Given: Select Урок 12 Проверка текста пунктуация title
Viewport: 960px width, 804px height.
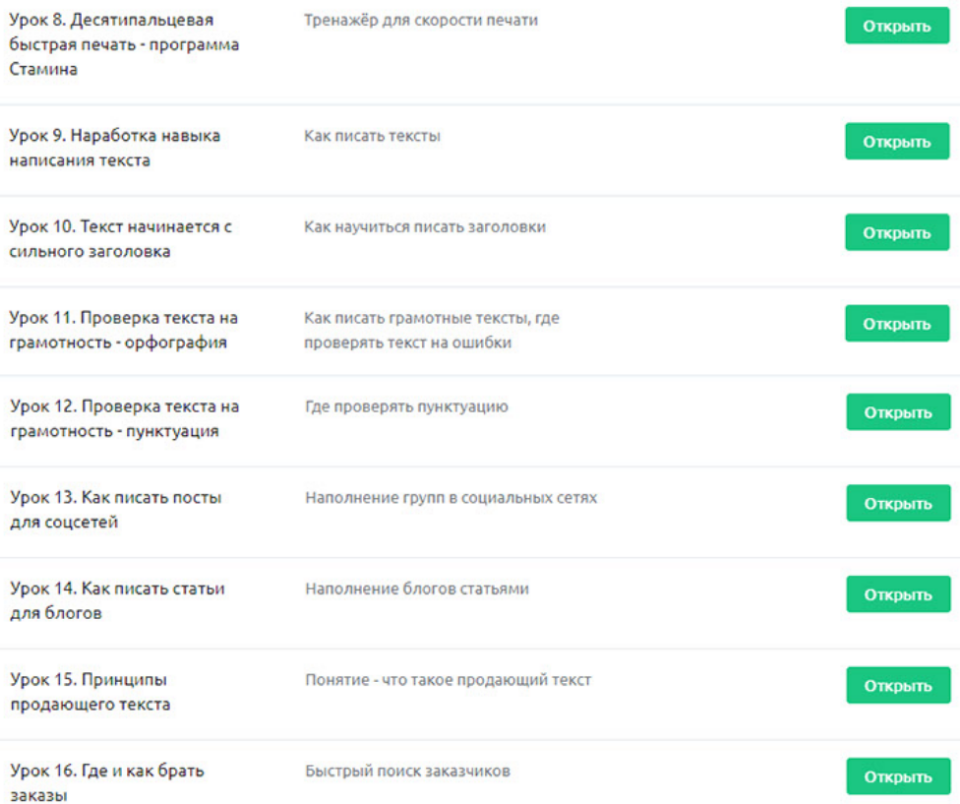Looking at the screenshot, I should (124, 419).
